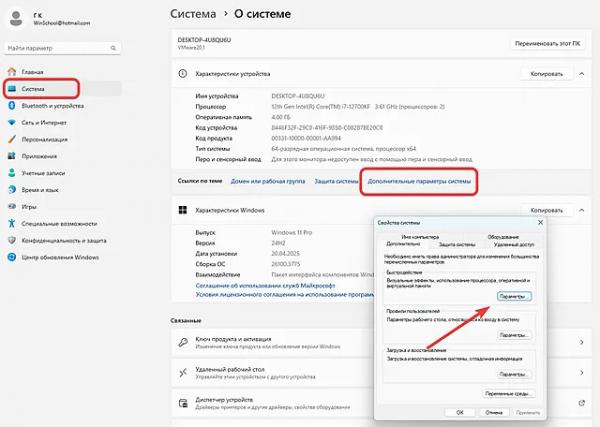Open Профили пользователей Параметры button
This screenshot has width=600, height=427.
[x=514, y=335]
